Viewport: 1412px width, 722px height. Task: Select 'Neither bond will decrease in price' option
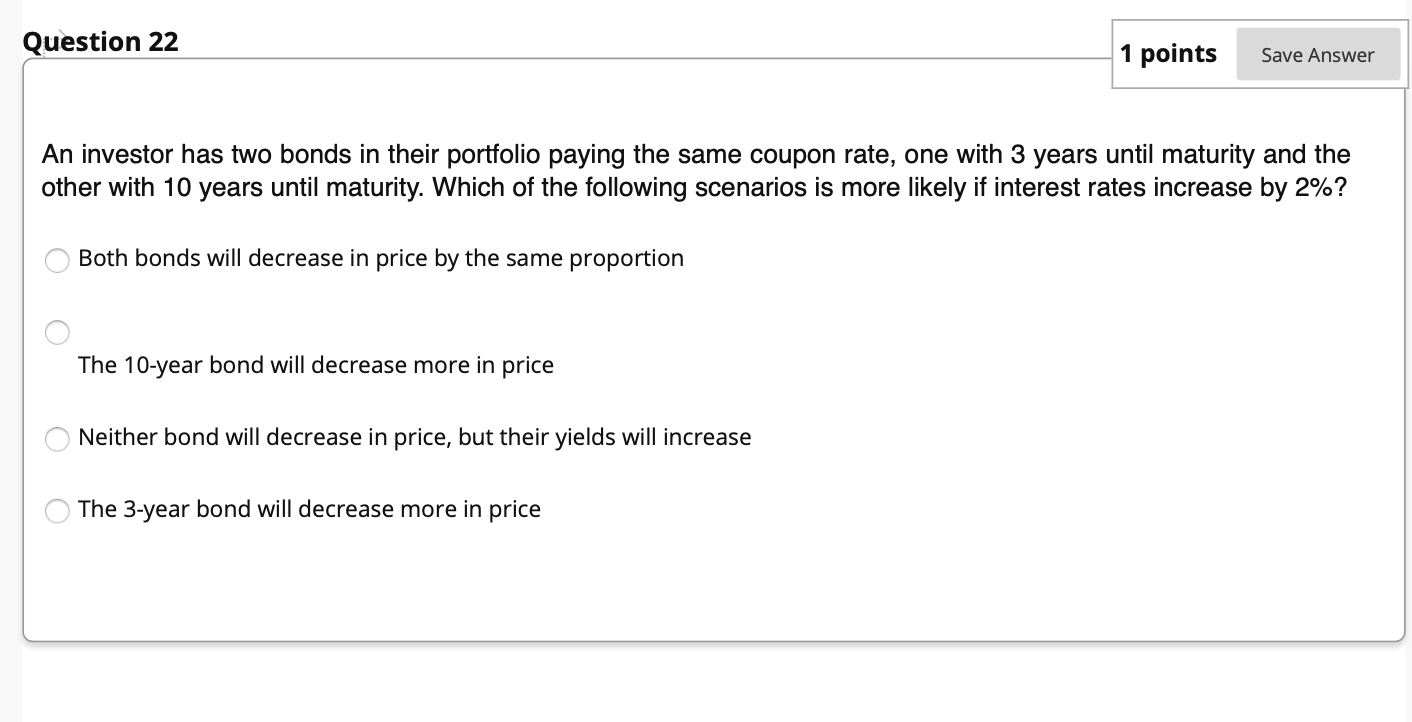coord(57,438)
